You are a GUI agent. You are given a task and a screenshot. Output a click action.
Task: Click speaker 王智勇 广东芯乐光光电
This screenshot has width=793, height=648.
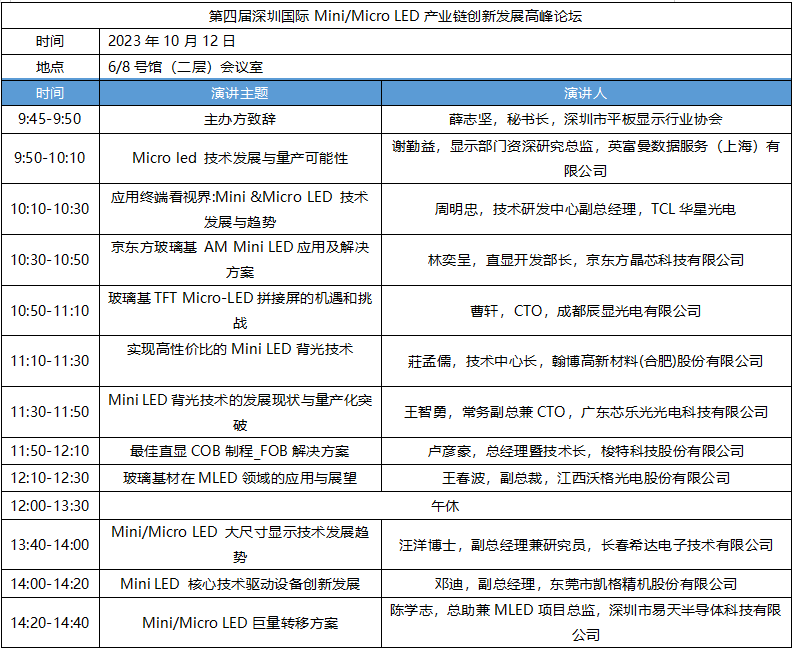[586, 412]
